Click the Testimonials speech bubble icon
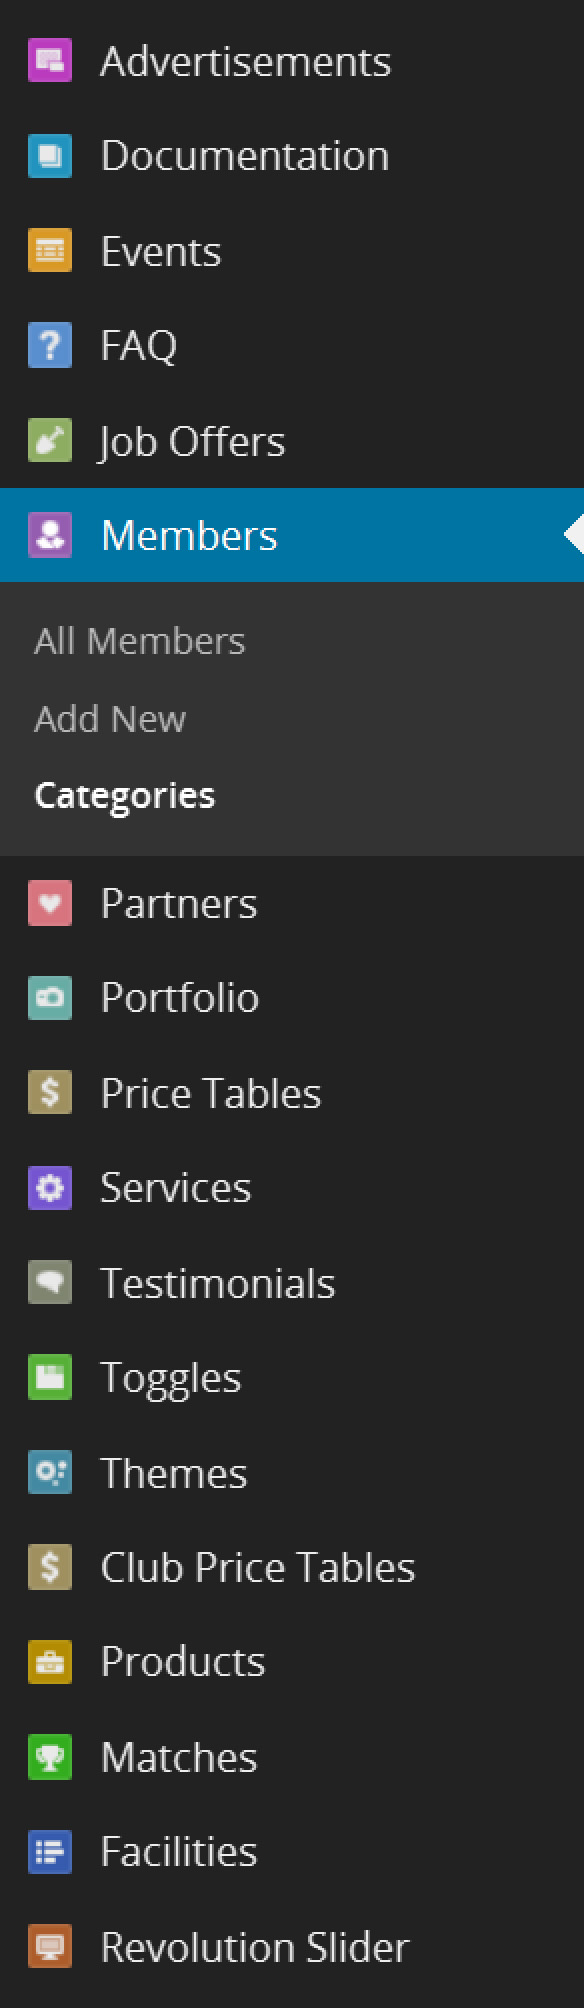The height and width of the screenshot is (2008, 584). (50, 1283)
